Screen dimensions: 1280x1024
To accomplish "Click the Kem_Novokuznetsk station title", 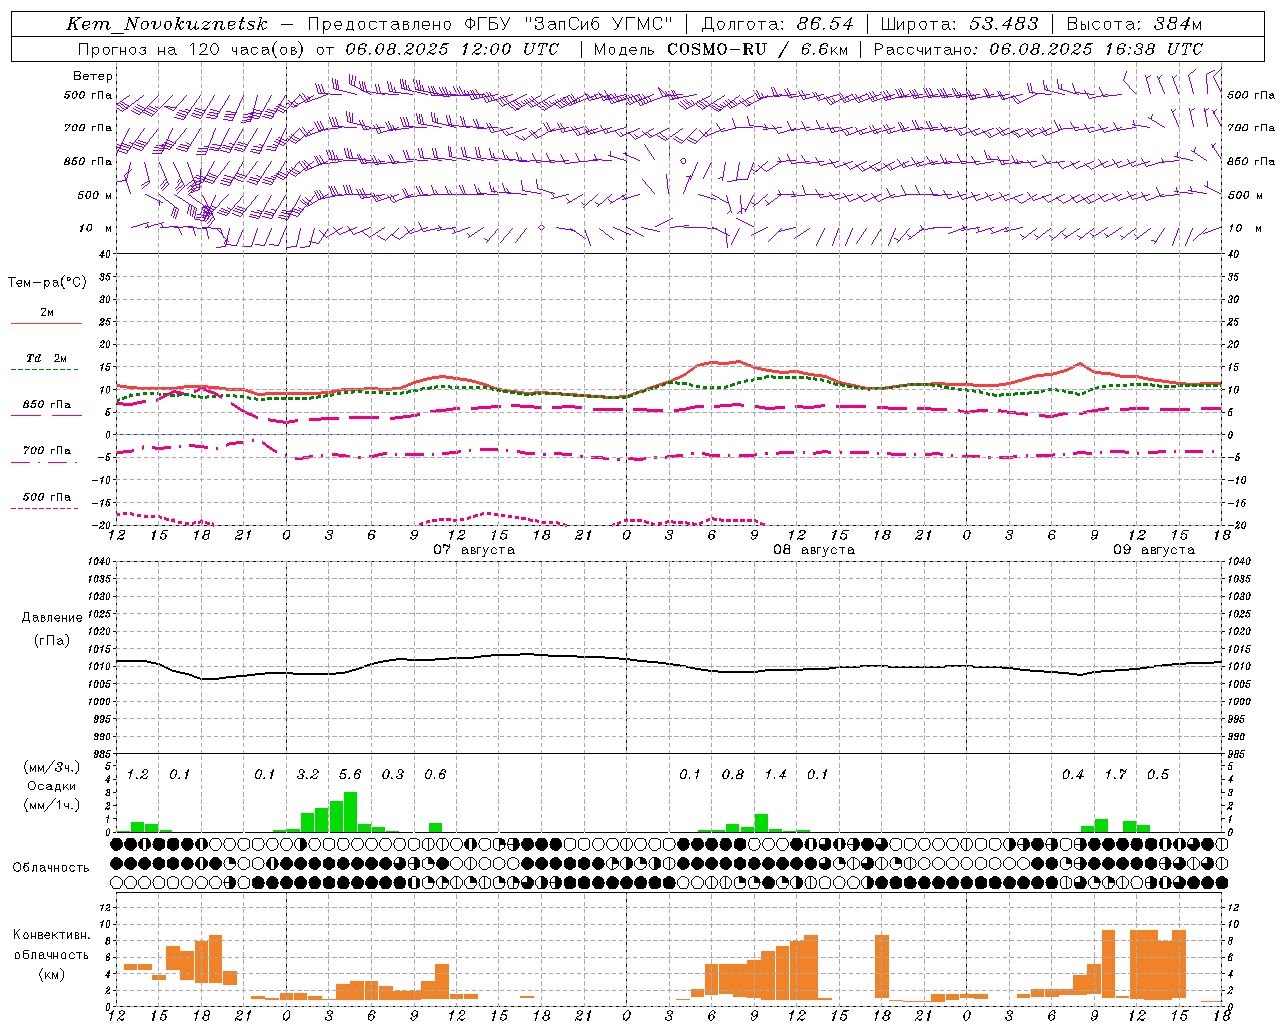I will click(x=167, y=24).
